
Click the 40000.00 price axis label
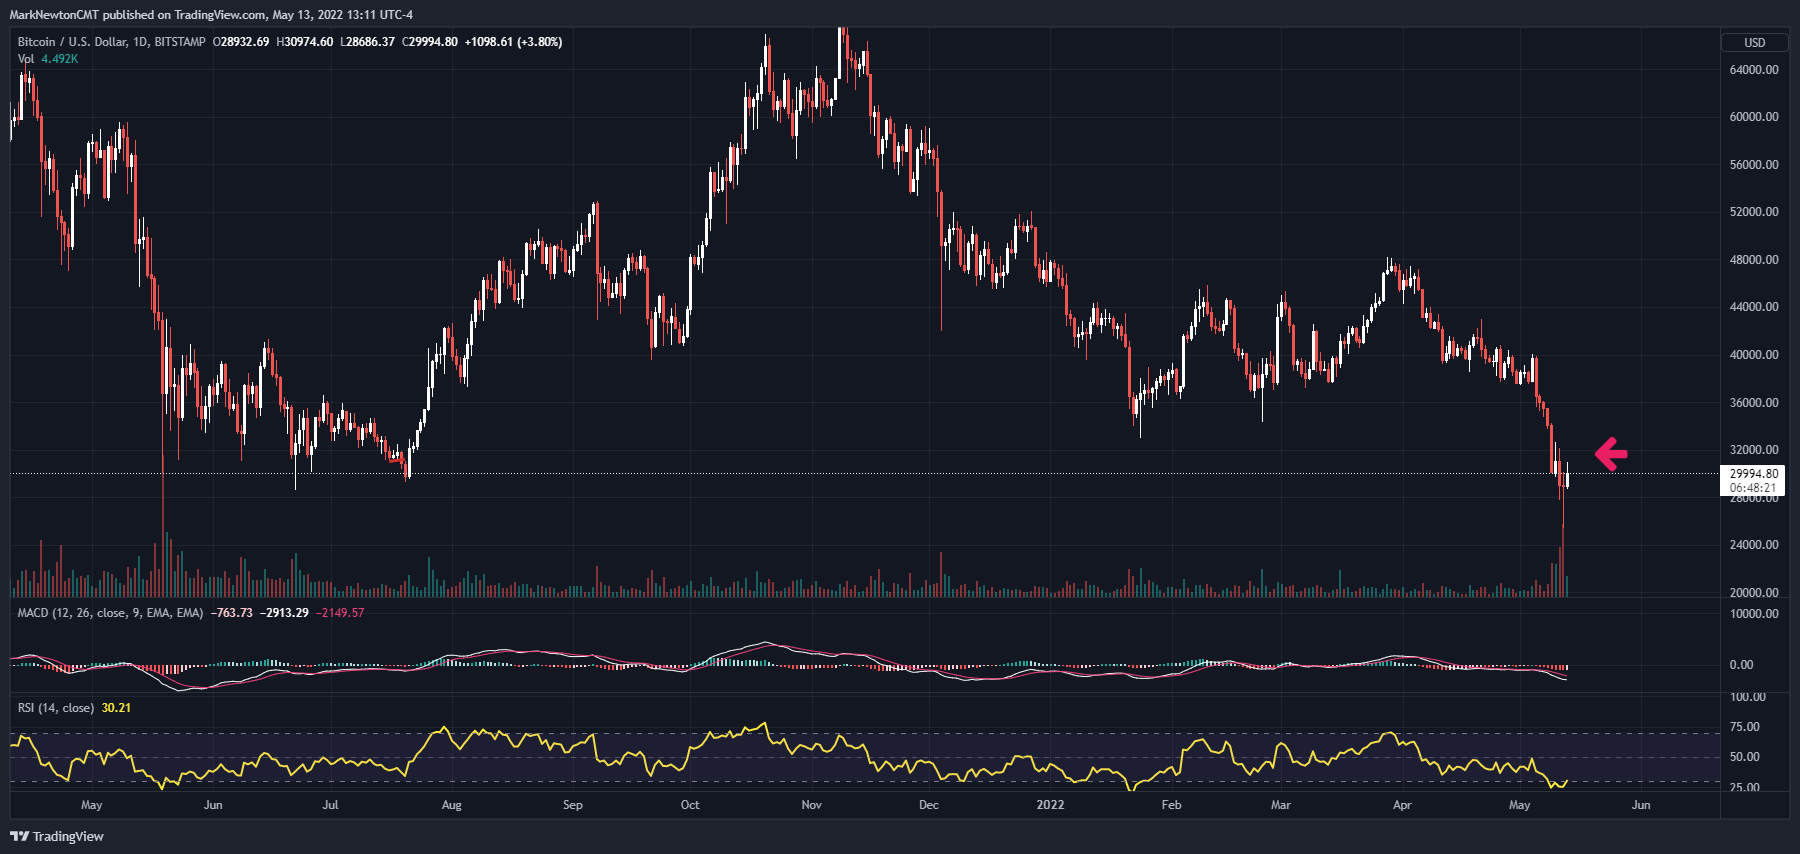(1754, 355)
